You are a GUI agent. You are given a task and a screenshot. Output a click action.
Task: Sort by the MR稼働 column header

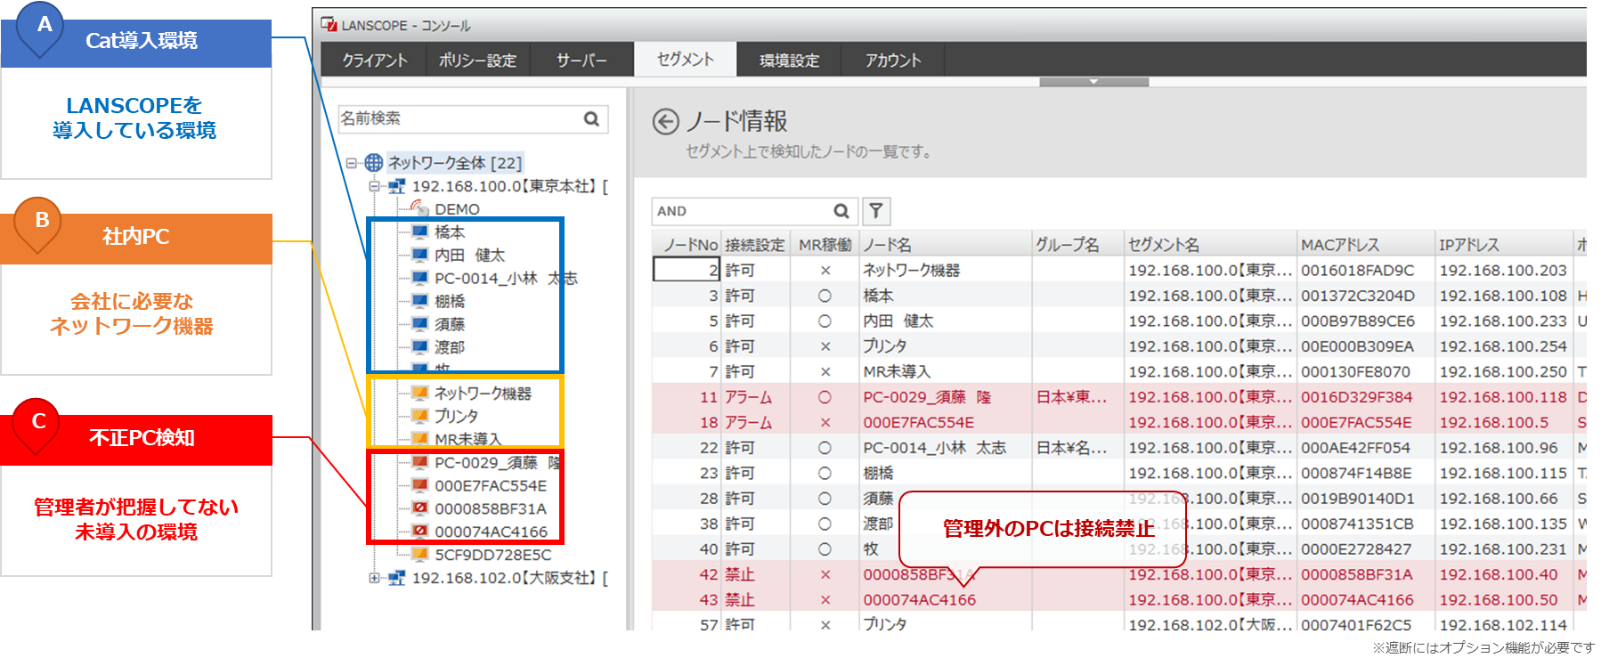[x=825, y=245]
